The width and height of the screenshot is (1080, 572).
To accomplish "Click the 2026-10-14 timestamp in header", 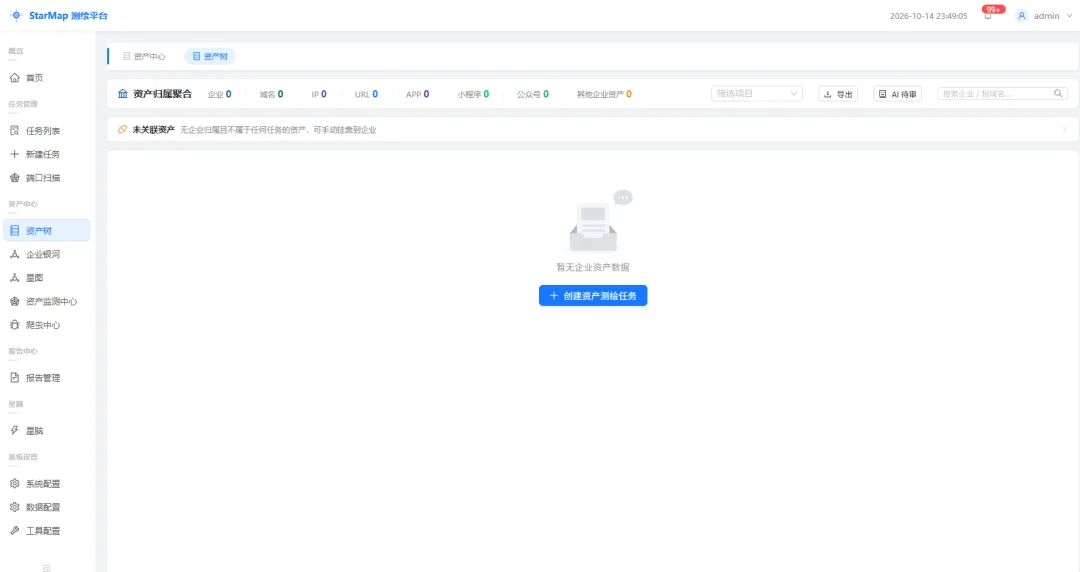I will [928, 16].
